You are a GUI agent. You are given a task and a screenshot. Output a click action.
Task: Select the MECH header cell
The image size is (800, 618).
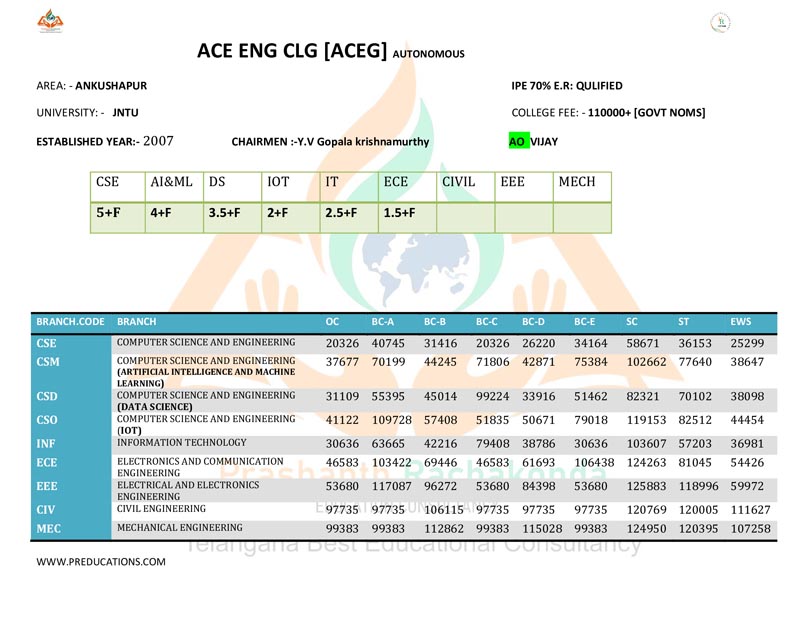[x=582, y=187]
